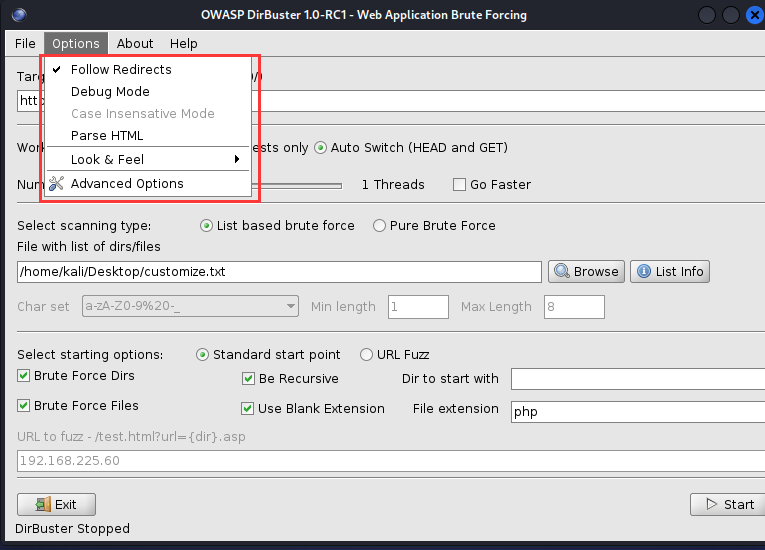The image size is (765, 550).
Task: Click the Max Length field
Action: coord(574,306)
